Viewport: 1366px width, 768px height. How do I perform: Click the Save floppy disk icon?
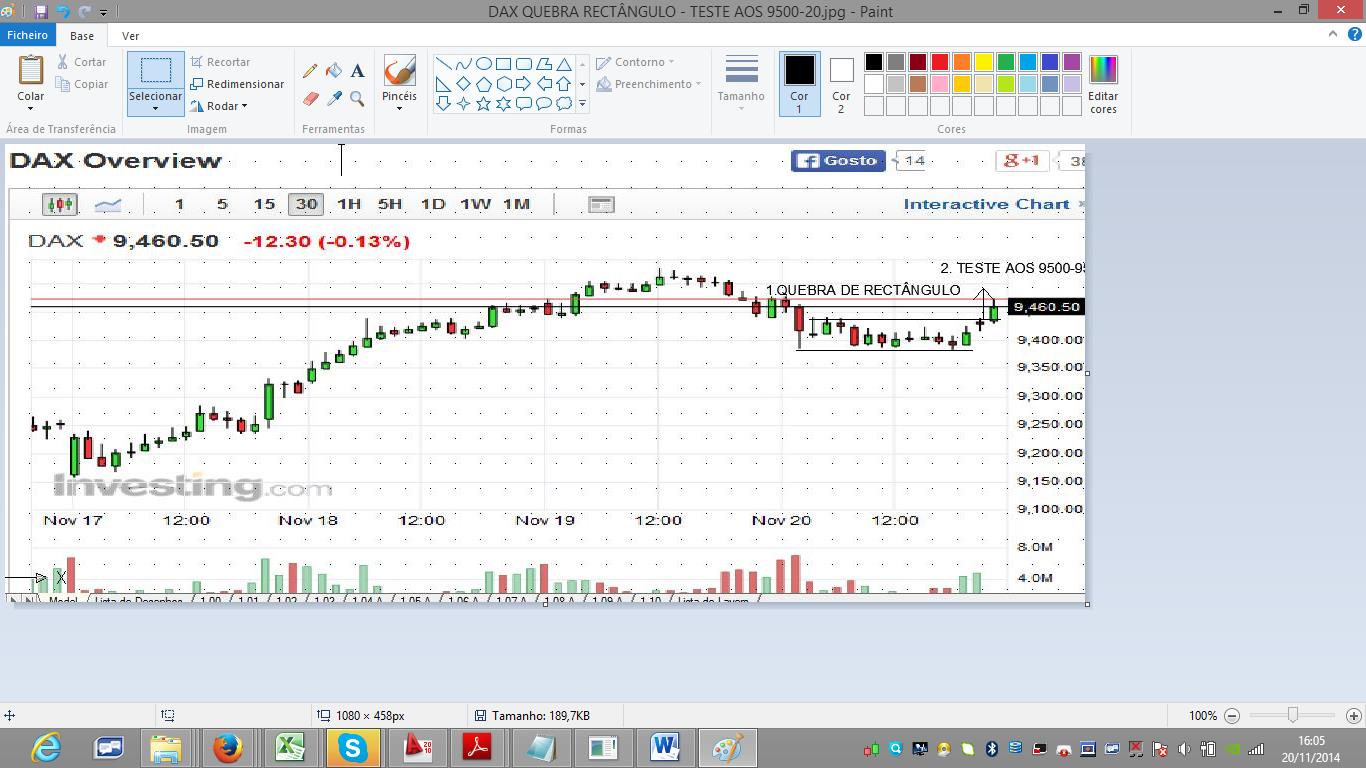41,11
